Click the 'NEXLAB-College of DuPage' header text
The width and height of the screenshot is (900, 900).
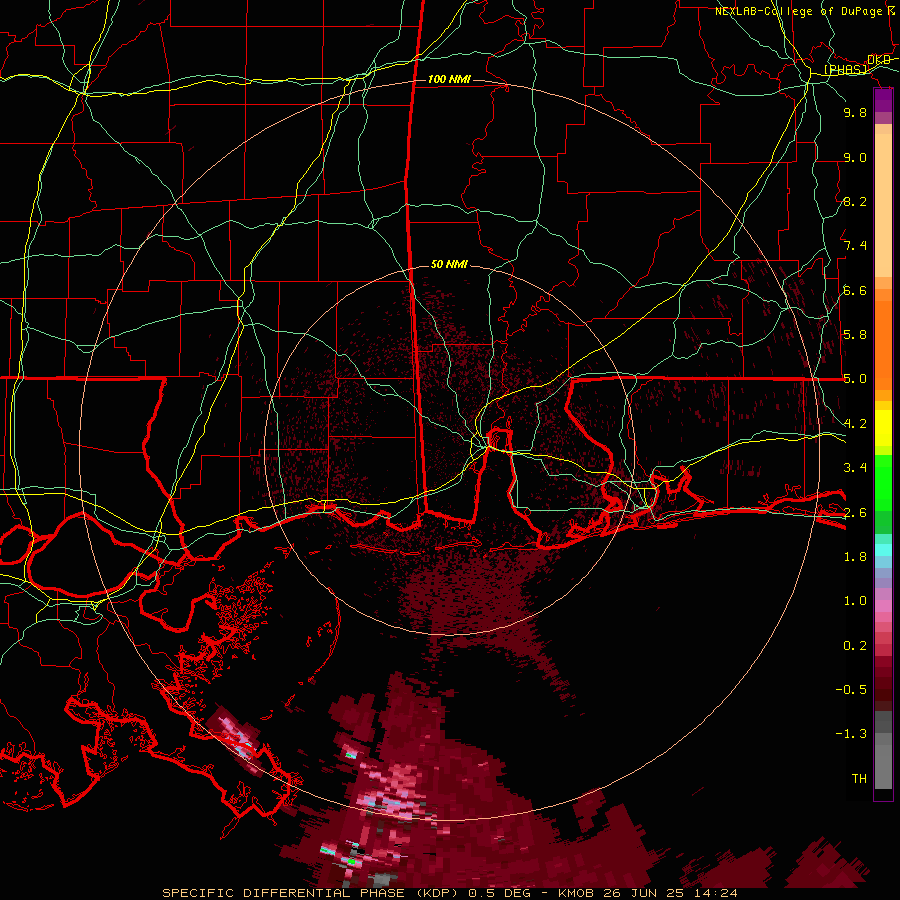(798, 11)
